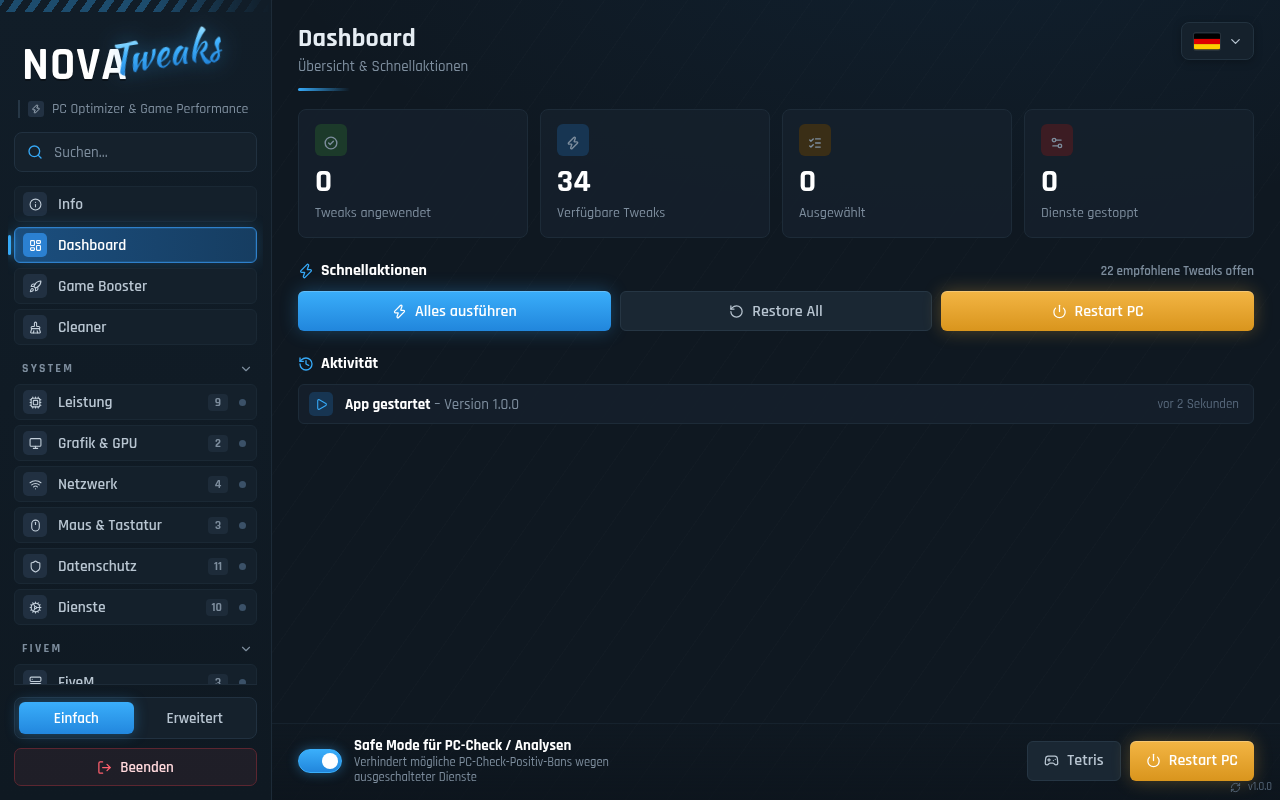Click the Leistung CPU chip icon
The image size is (1280, 800).
(36, 402)
